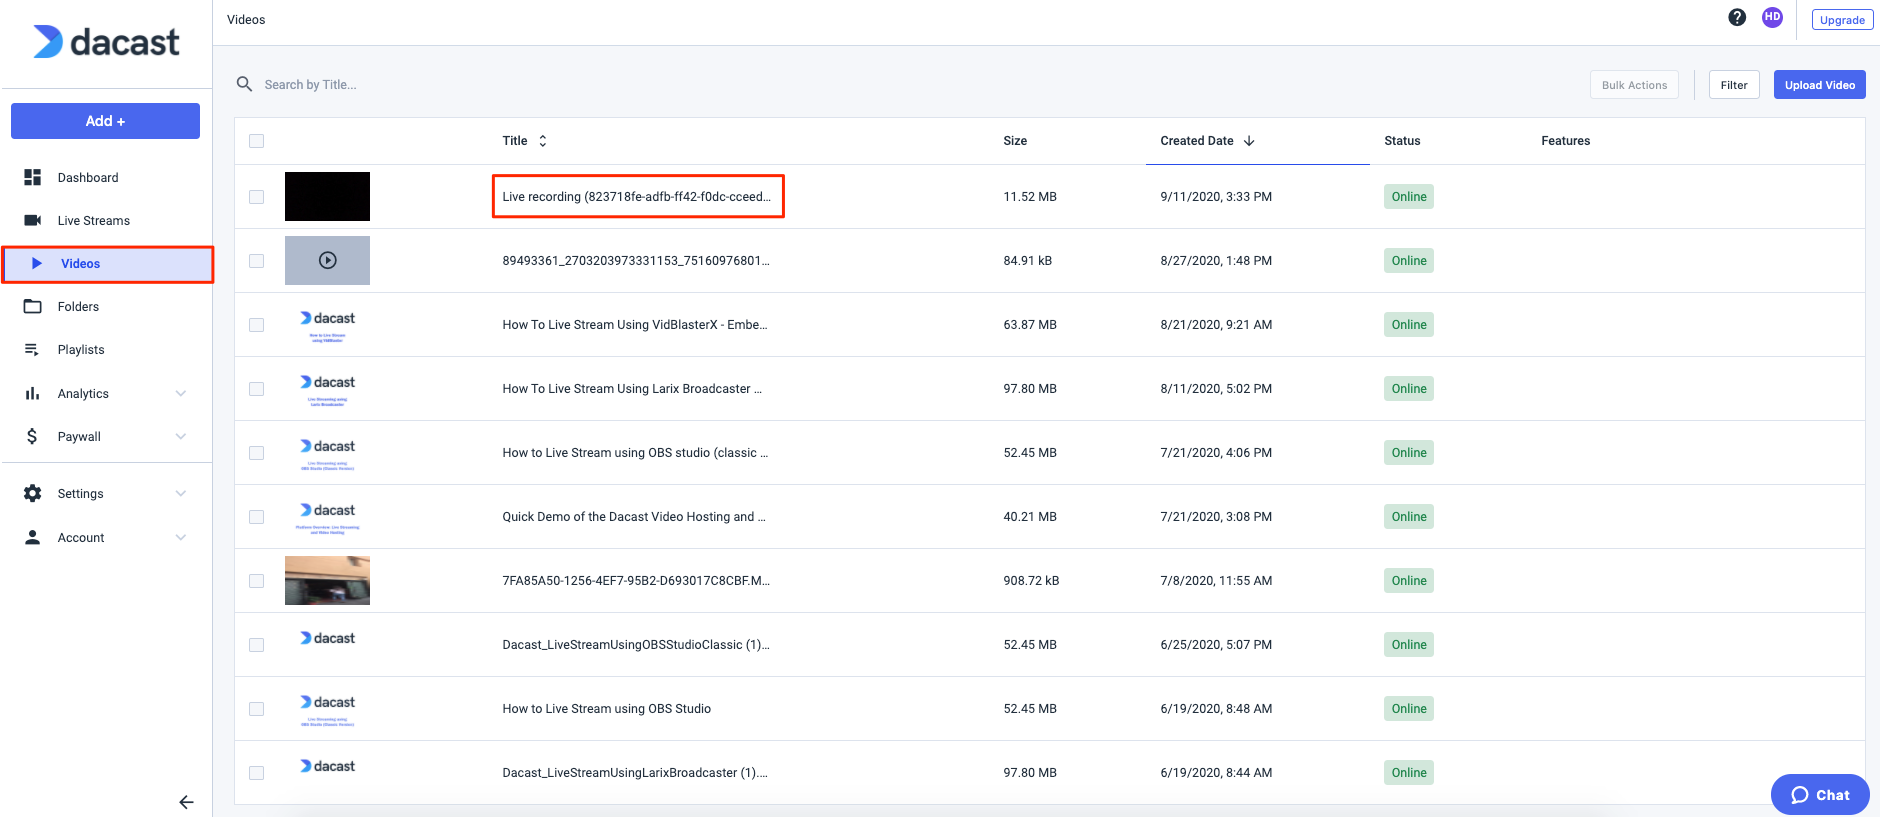
Task: Click the Features column header
Action: tap(1565, 141)
